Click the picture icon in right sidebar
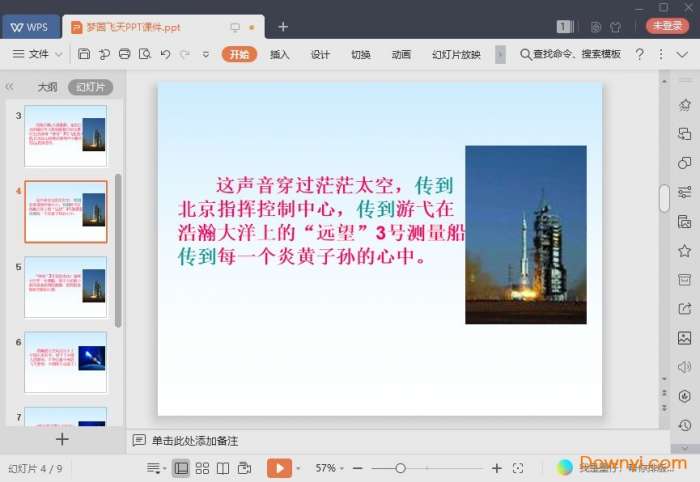The width and height of the screenshot is (700, 482). 684,338
